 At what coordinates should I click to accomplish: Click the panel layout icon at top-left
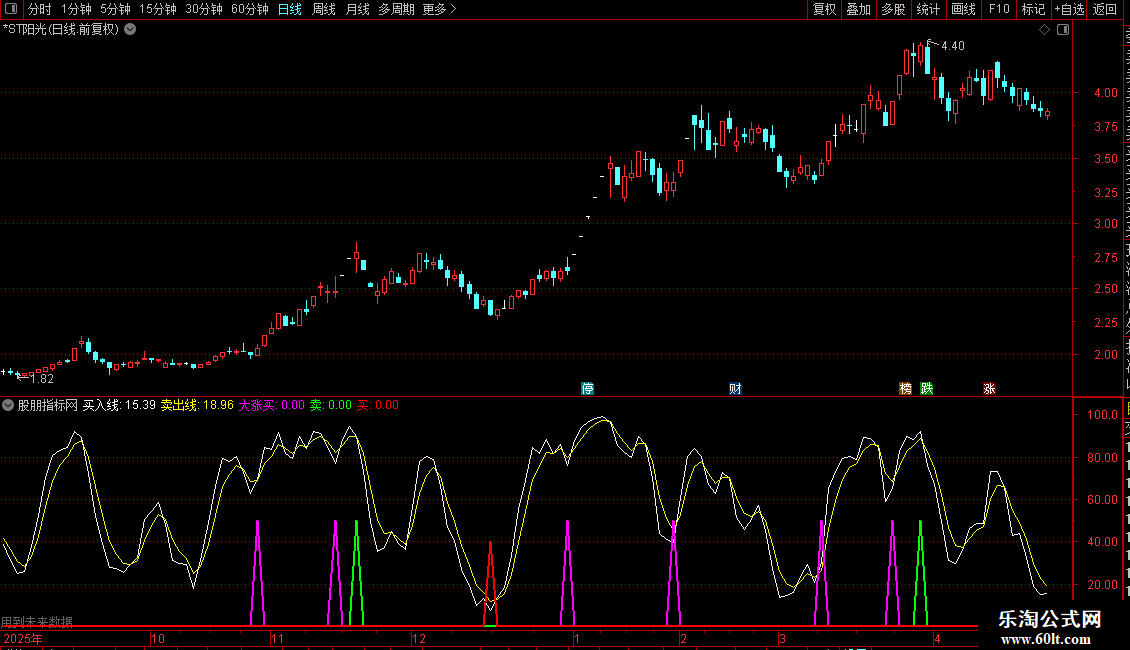tap(11, 9)
